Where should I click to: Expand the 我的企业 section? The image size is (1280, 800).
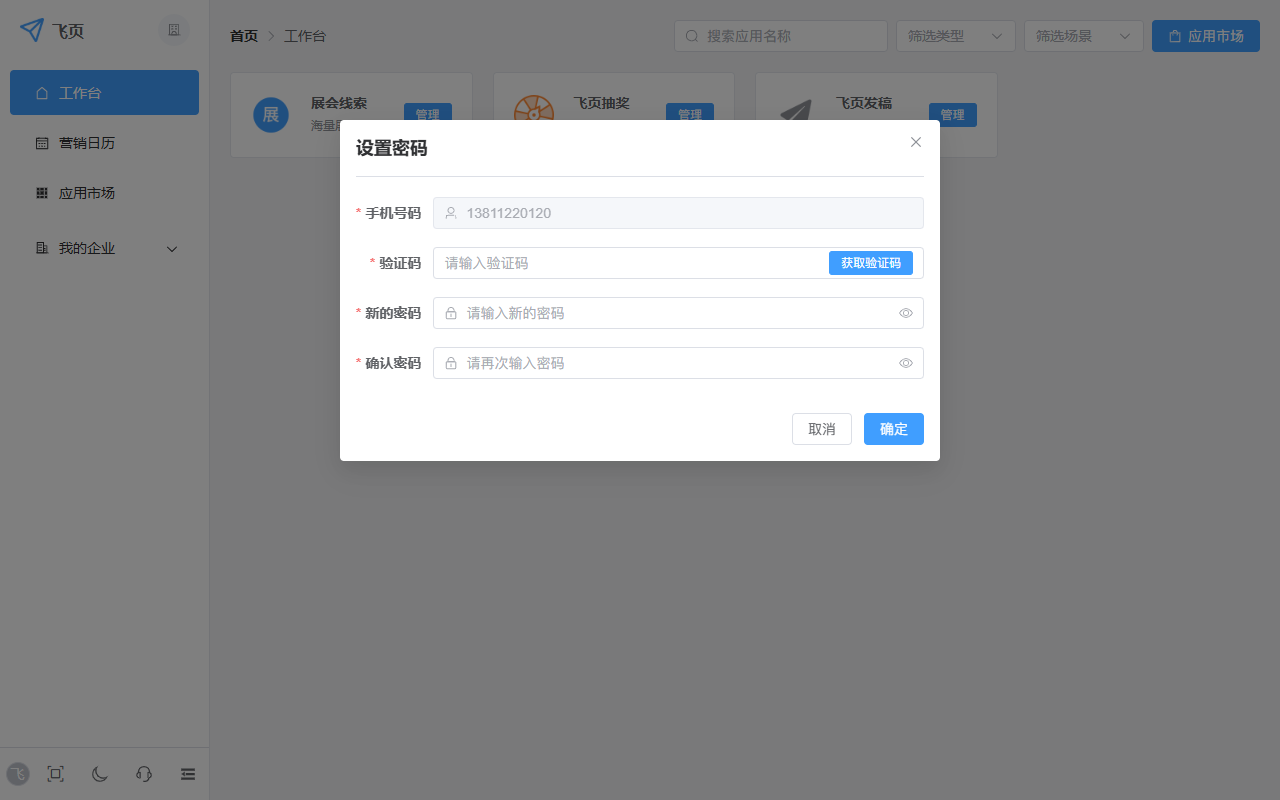(x=171, y=248)
